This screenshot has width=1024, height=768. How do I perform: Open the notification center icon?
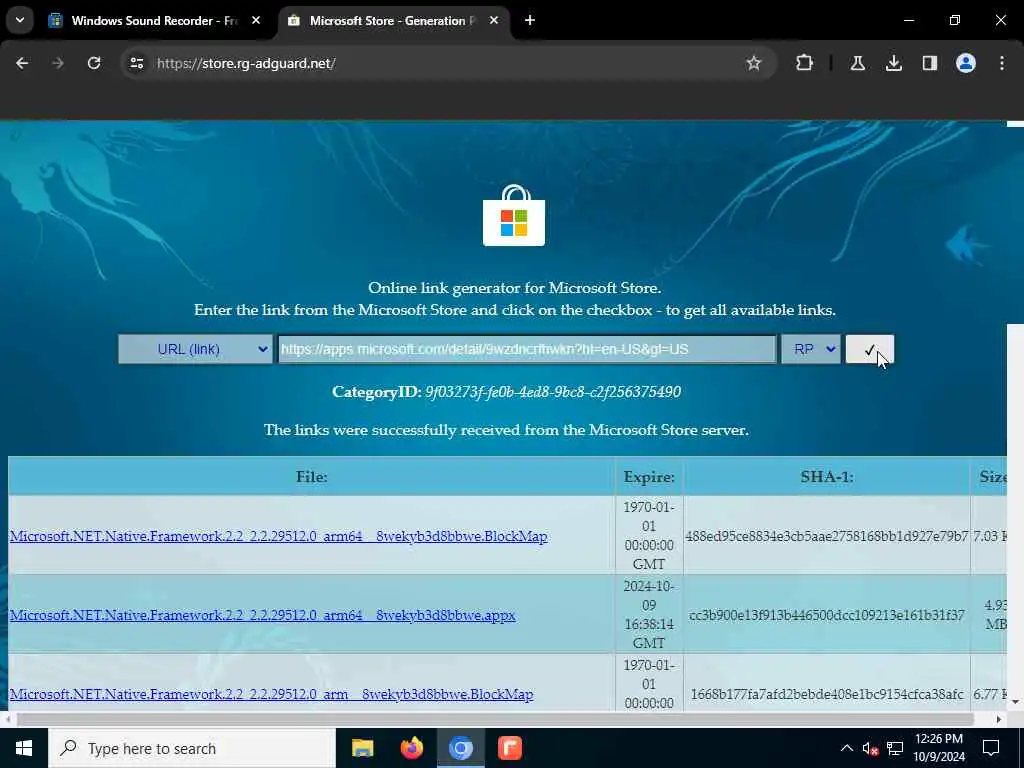[991, 748]
